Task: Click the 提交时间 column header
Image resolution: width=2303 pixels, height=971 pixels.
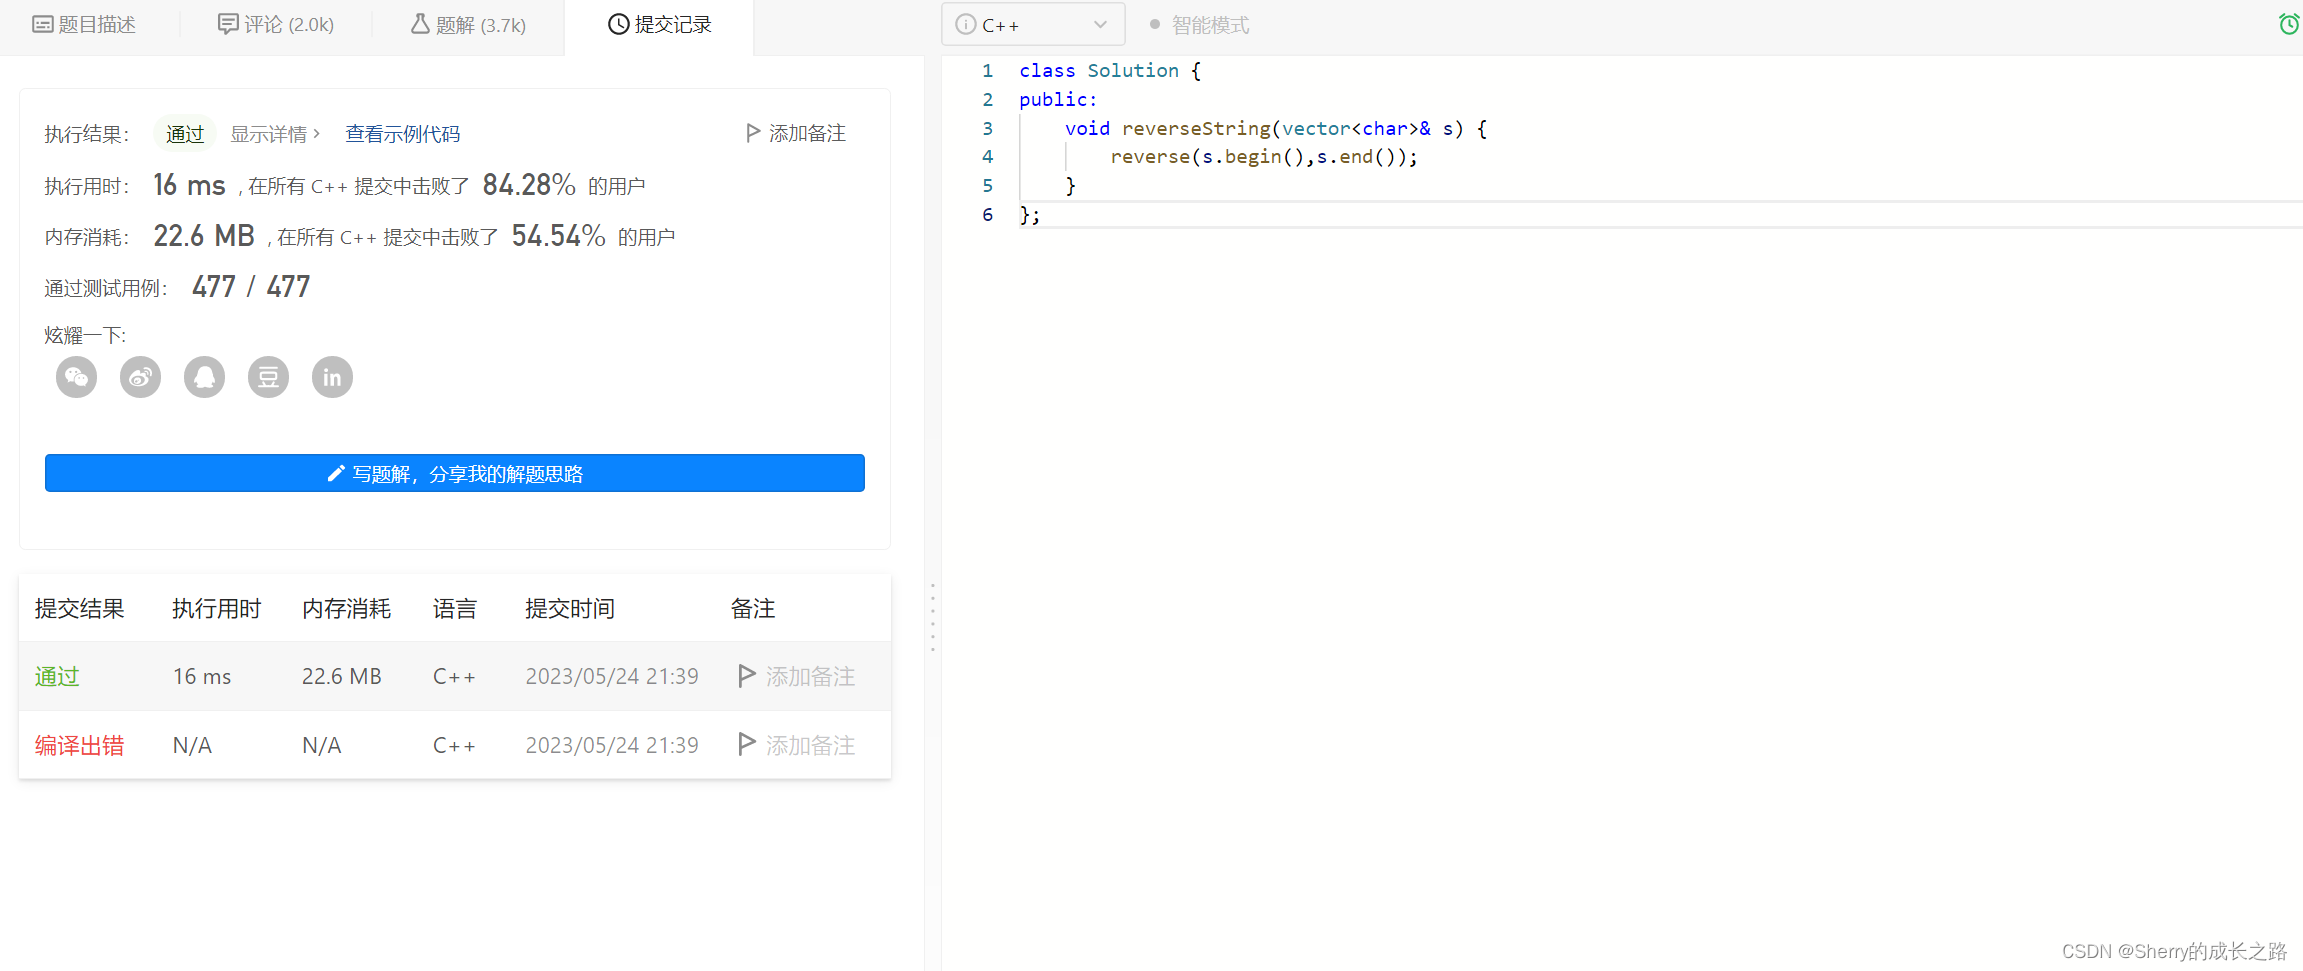Action: coord(570,609)
